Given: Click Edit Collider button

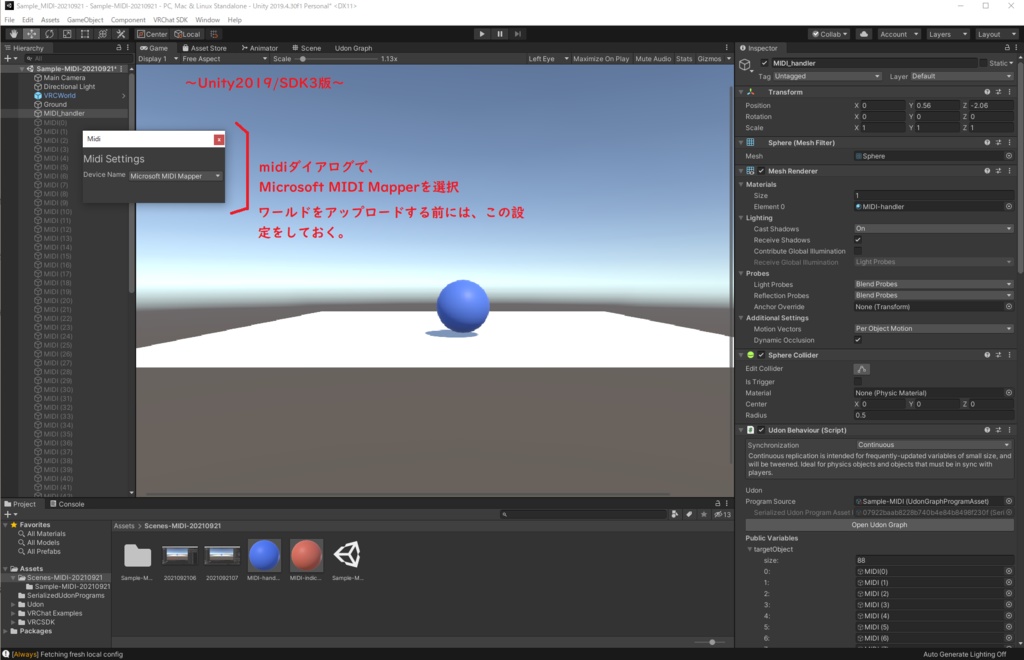Looking at the screenshot, I should pyautogui.click(x=861, y=369).
